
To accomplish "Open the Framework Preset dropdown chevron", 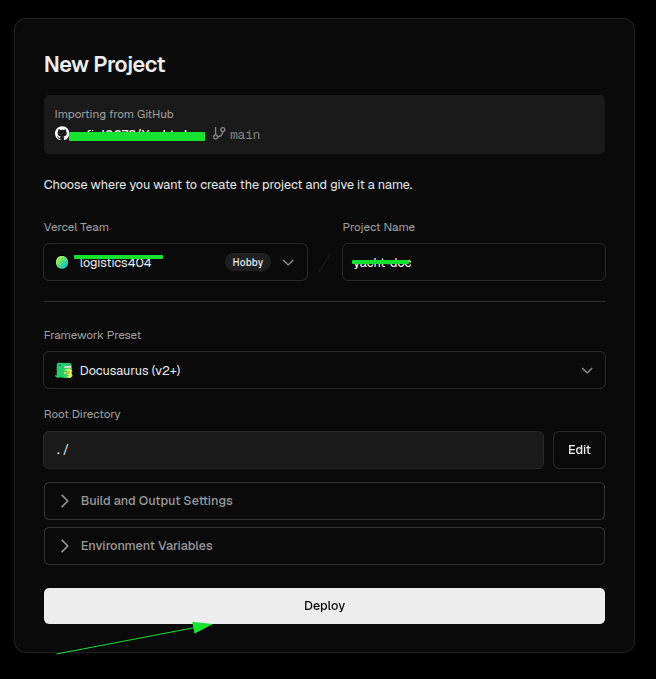I will pos(587,371).
